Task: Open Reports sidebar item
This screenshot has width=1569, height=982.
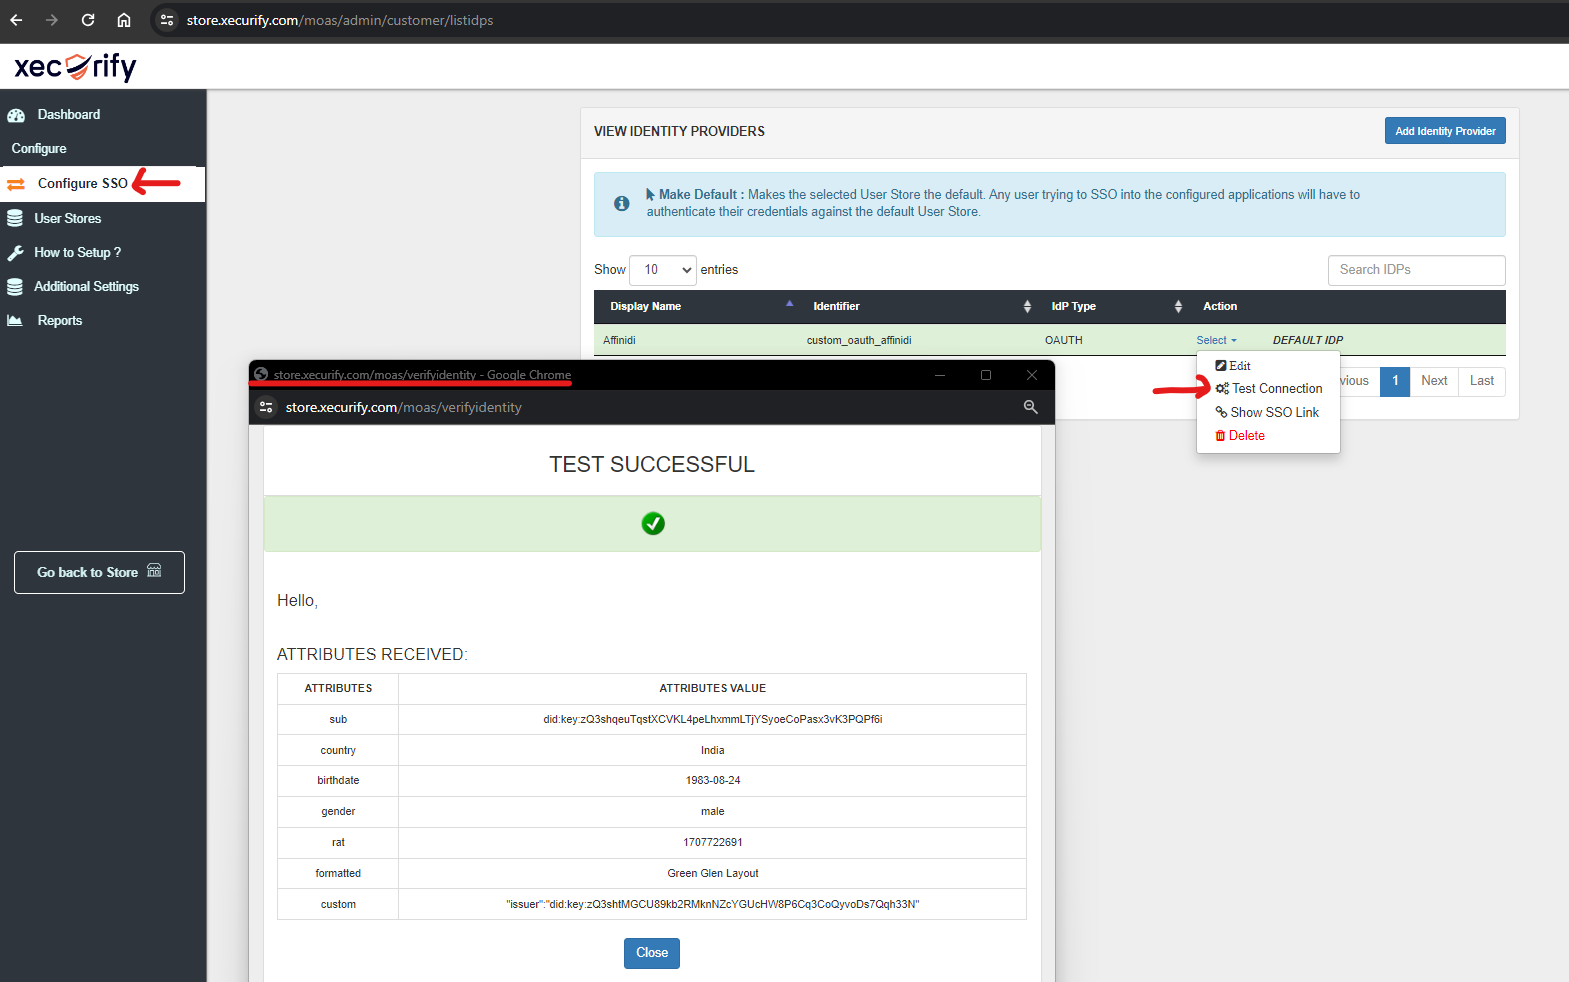Action: click(x=60, y=321)
